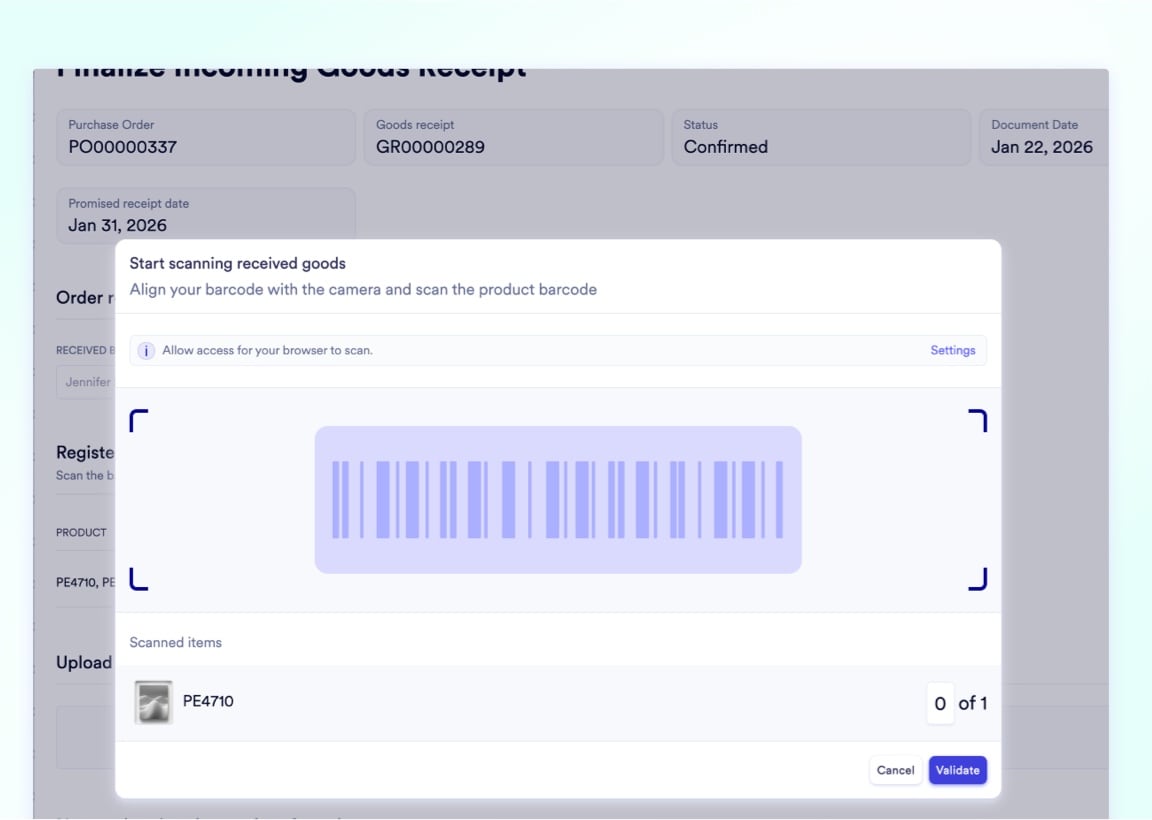Click the PE4710 product row behind the dialog
Screen dimensions: 1152x820
85,582
